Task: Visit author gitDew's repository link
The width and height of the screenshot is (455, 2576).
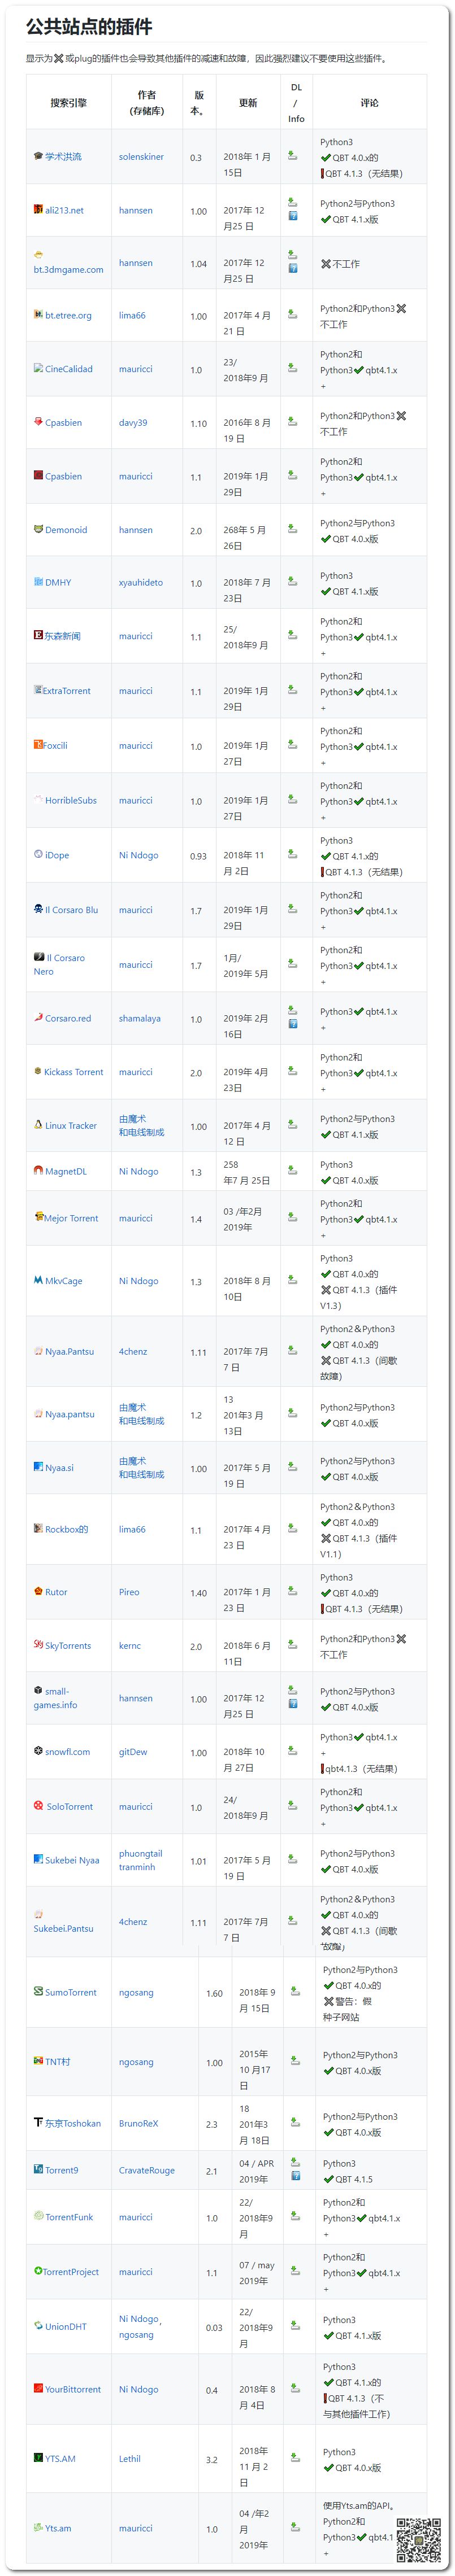Action: point(133,1753)
